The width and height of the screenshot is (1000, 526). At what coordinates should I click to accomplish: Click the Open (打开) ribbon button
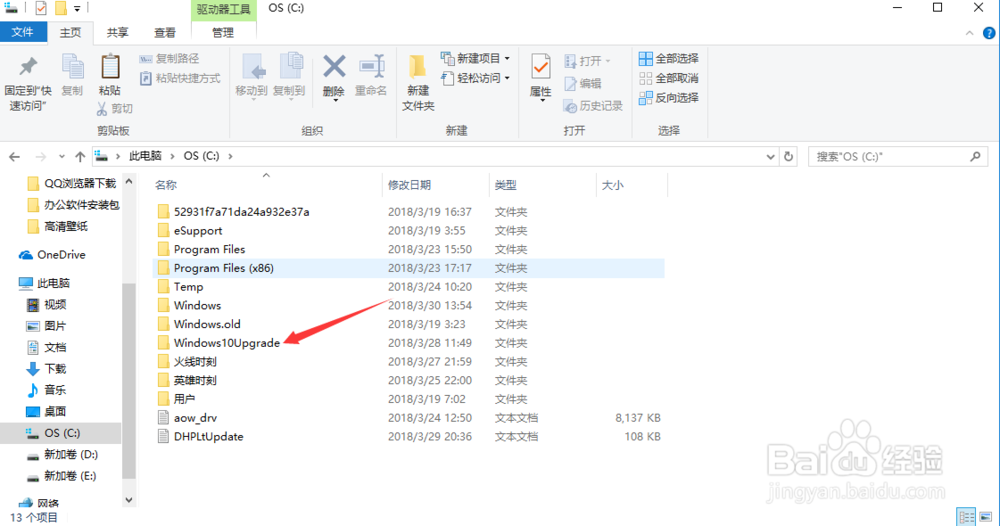(587, 61)
